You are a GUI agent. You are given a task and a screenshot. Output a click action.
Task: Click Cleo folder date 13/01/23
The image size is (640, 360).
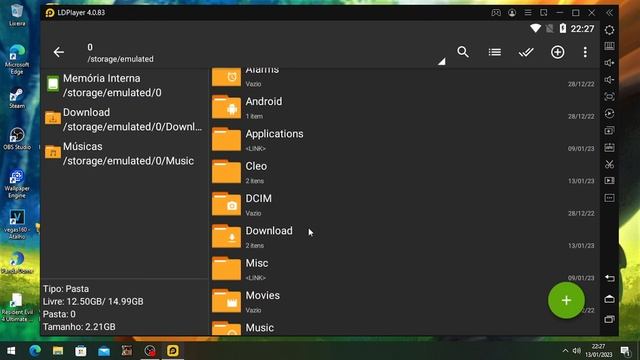tap(581, 181)
